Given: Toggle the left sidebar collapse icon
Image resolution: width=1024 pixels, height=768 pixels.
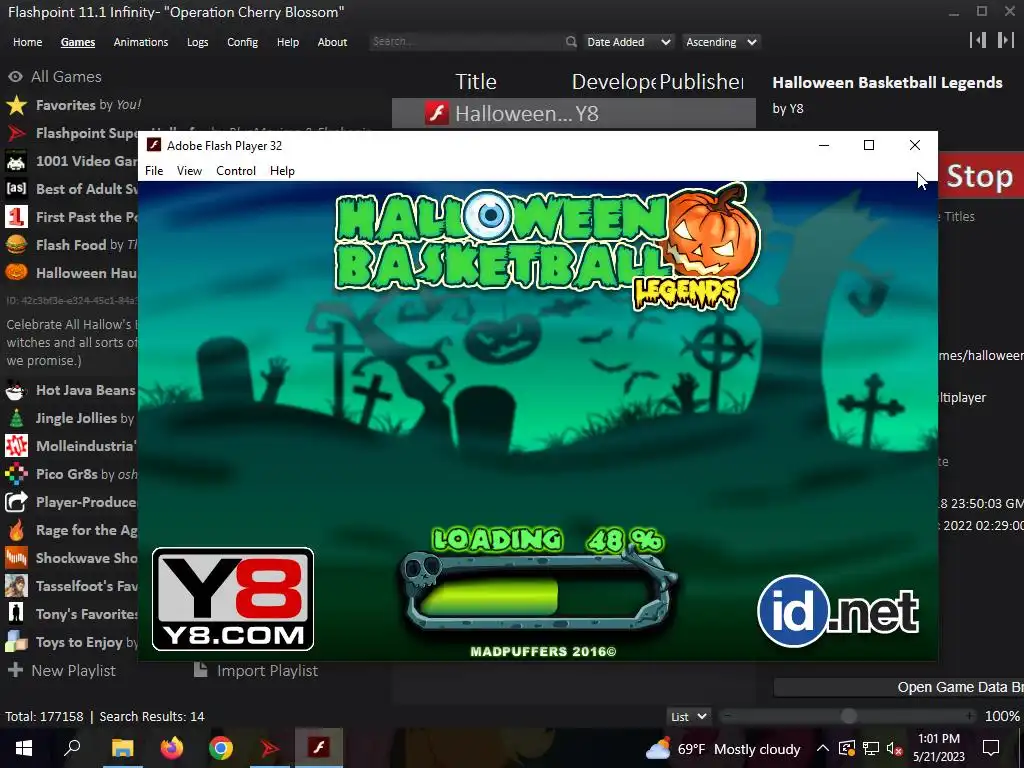Looking at the screenshot, I should (978, 40).
